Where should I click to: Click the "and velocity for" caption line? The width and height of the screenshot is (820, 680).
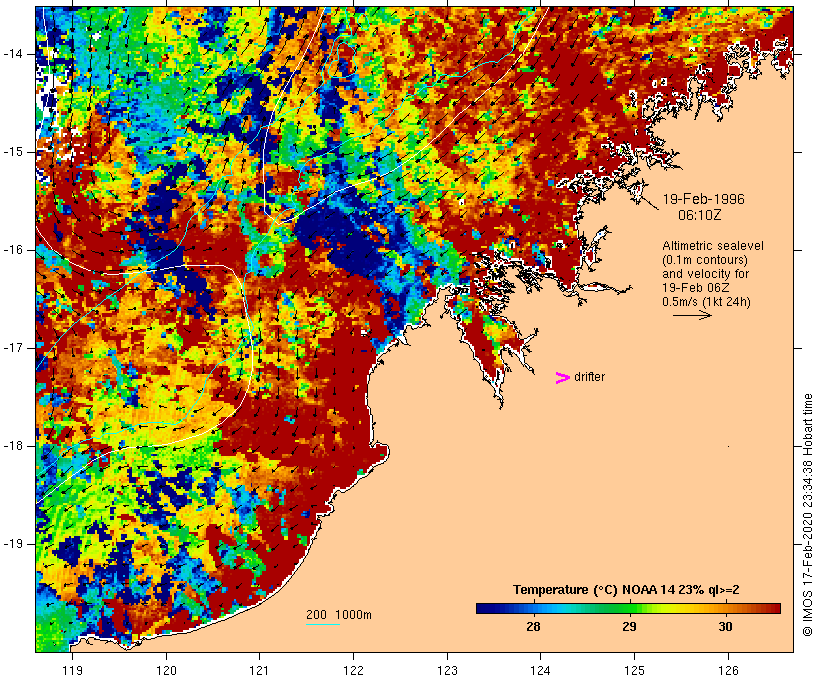705,274
